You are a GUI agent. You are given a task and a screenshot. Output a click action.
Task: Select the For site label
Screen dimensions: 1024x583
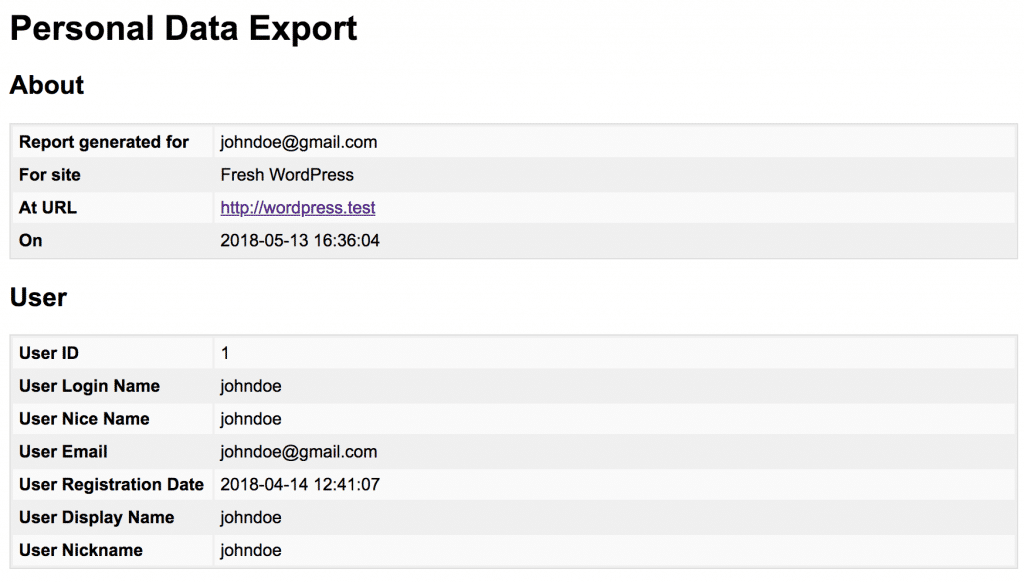50,175
